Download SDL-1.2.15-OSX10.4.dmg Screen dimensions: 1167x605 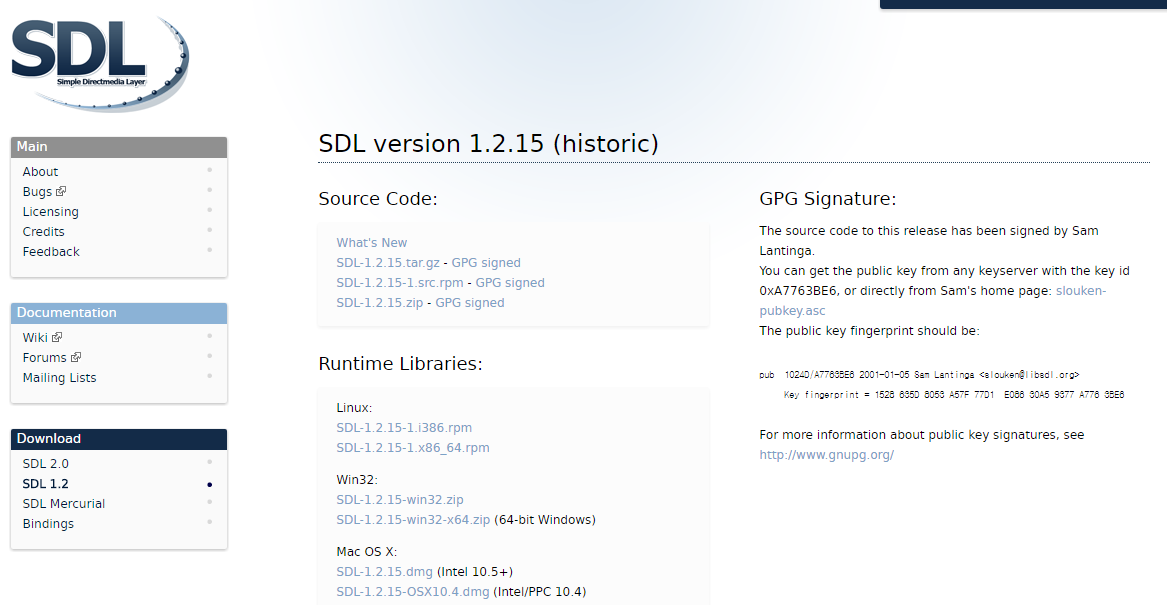(x=413, y=592)
